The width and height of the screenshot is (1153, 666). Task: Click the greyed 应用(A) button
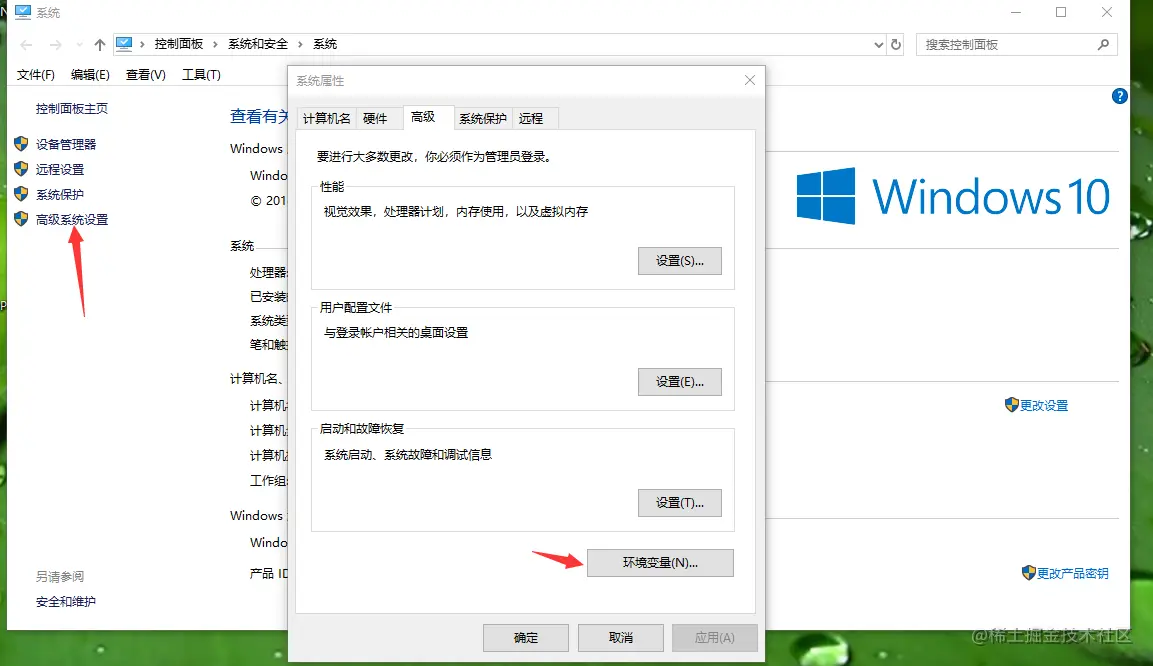pyautogui.click(x=715, y=637)
